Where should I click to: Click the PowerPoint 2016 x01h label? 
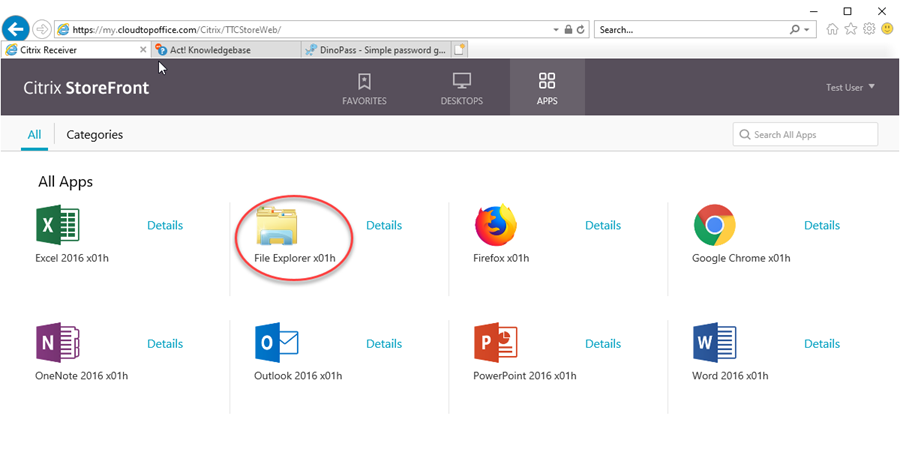(x=525, y=376)
